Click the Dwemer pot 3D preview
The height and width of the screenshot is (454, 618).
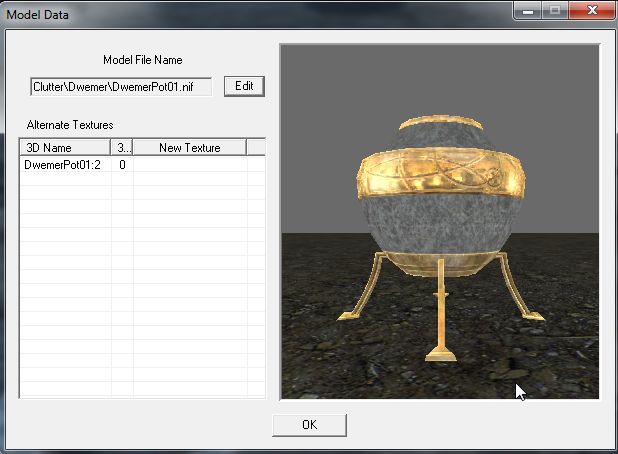440,222
